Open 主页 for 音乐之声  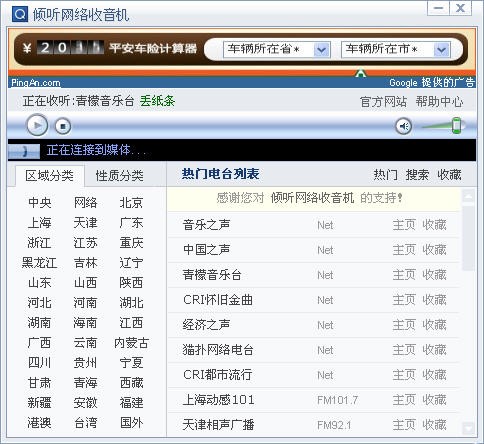pyautogui.click(x=404, y=225)
